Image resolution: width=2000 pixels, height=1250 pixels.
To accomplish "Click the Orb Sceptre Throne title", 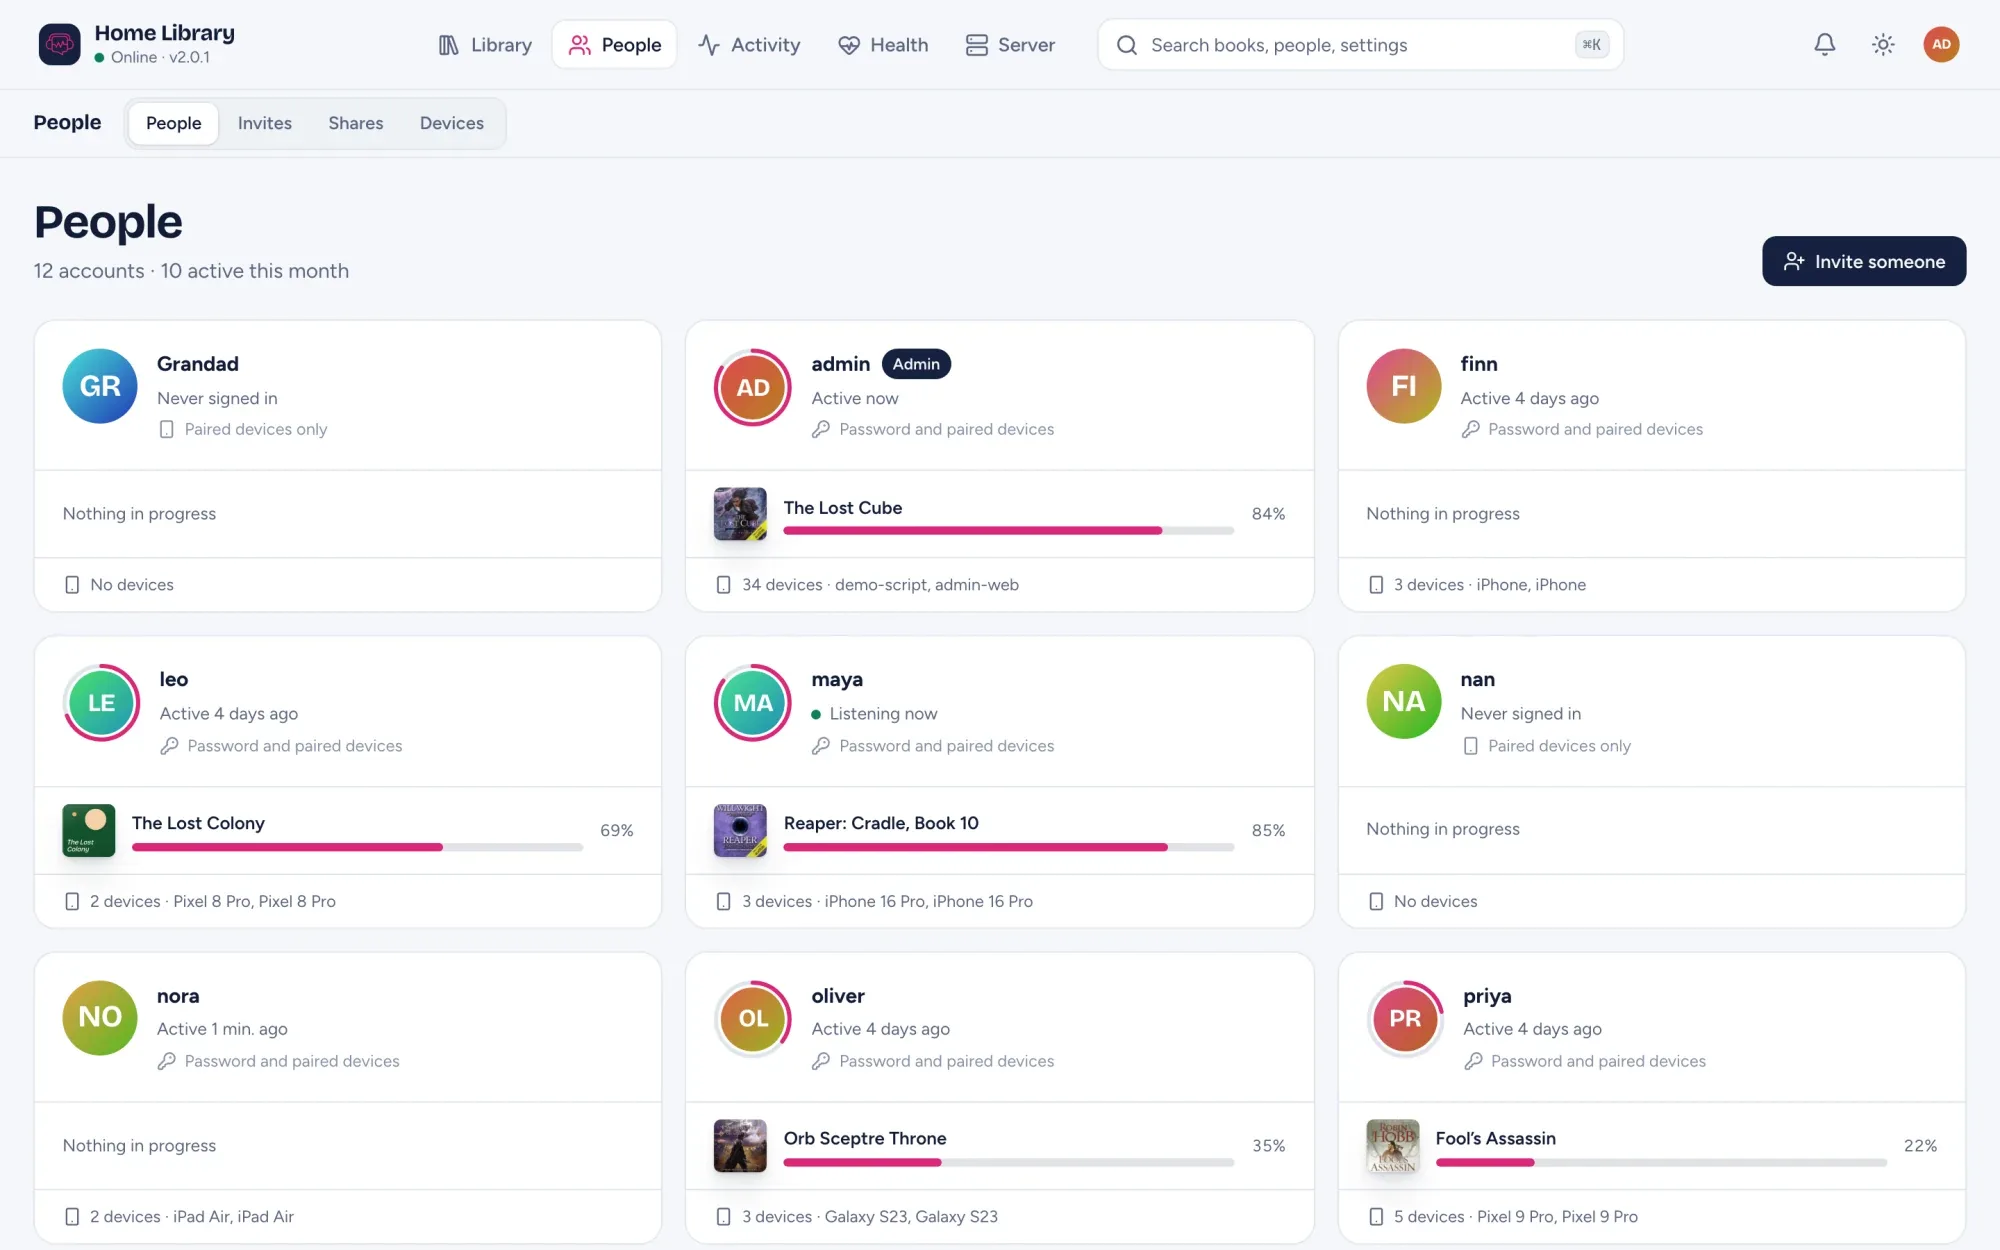I will [864, 1138].
